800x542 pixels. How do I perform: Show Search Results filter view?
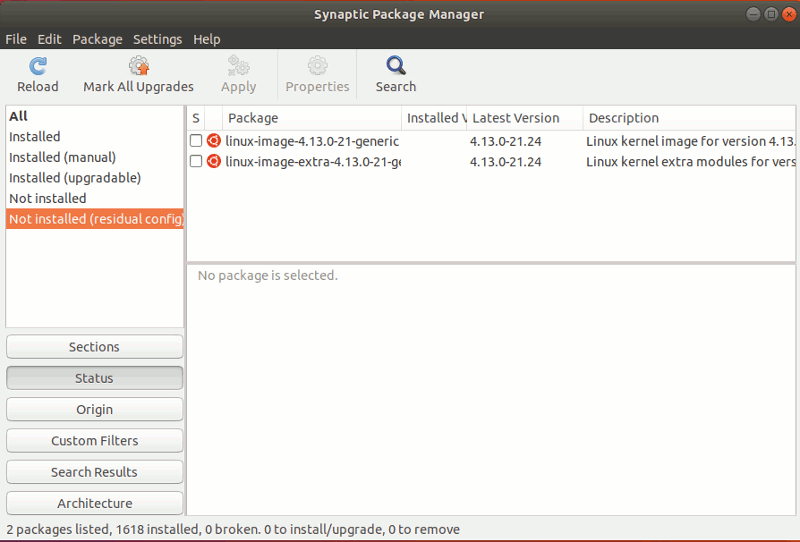coord(94,472)
